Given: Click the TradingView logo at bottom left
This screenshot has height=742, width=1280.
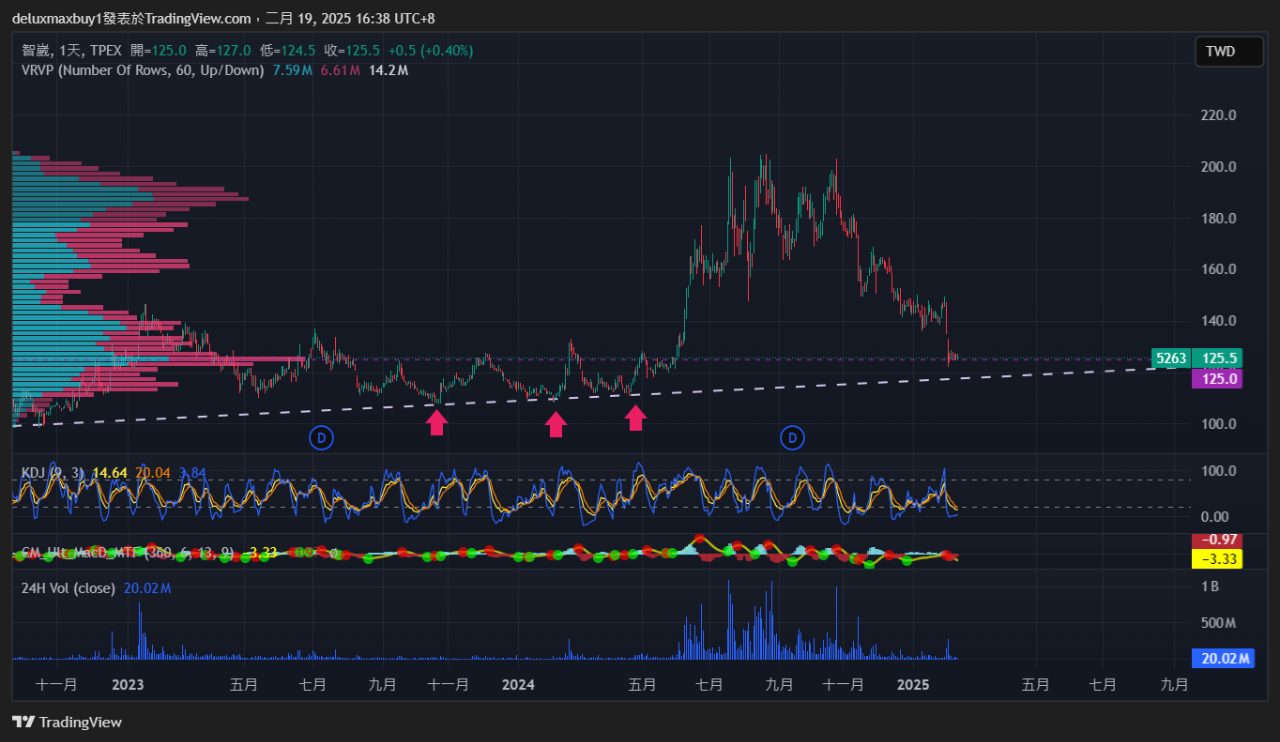Looking at the screenshot, I should [x=66, y=722].
